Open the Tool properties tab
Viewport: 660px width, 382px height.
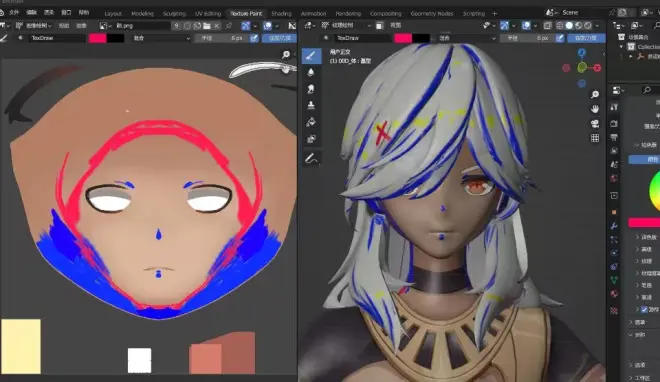pyautogui.click(x=614, y=107)
